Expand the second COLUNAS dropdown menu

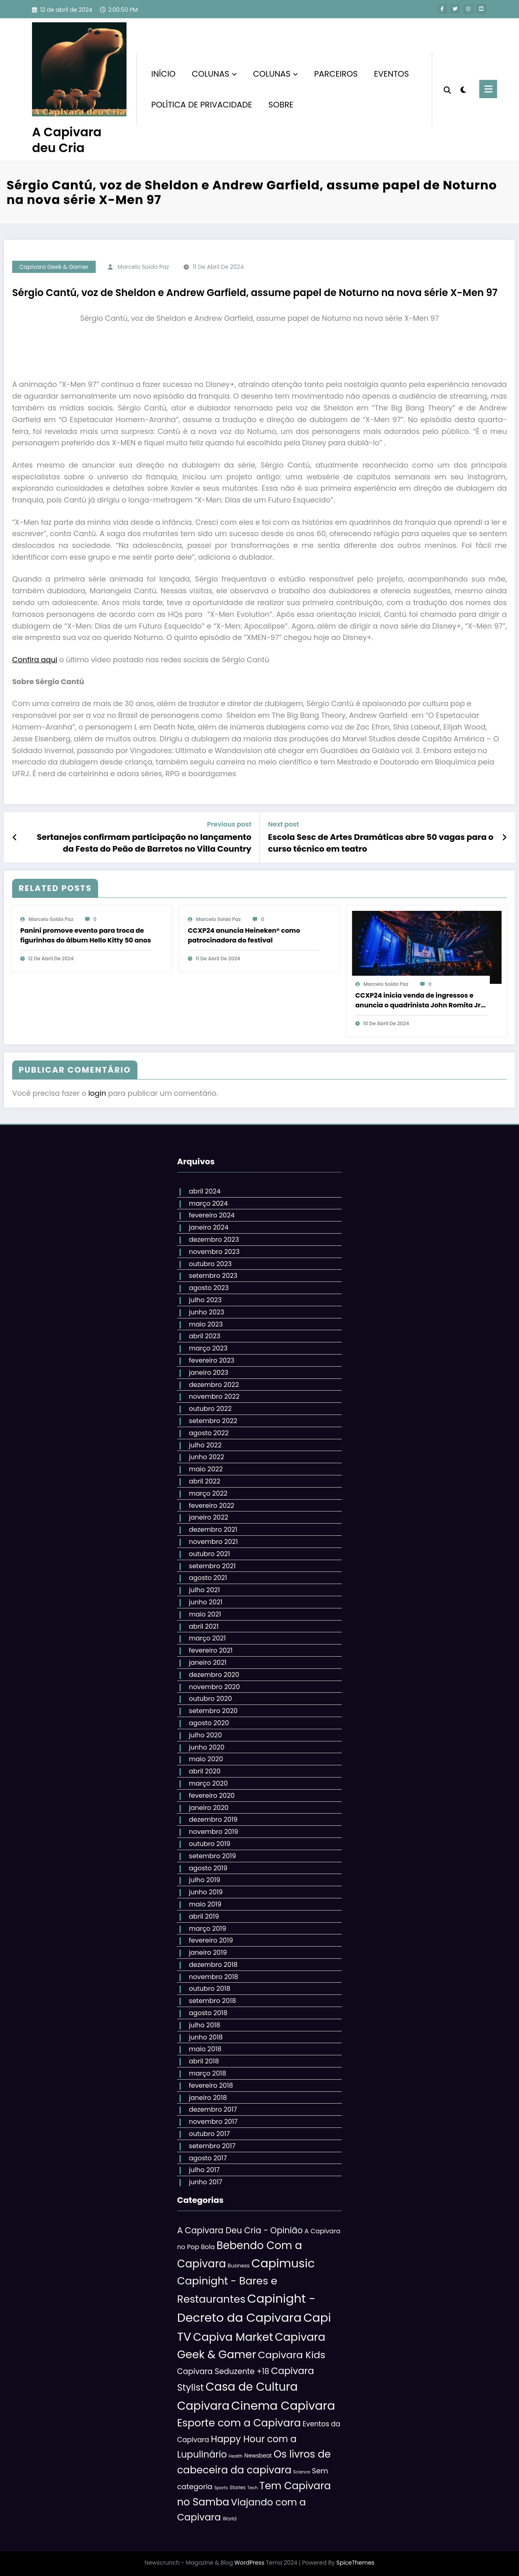[x=275, y=74]
